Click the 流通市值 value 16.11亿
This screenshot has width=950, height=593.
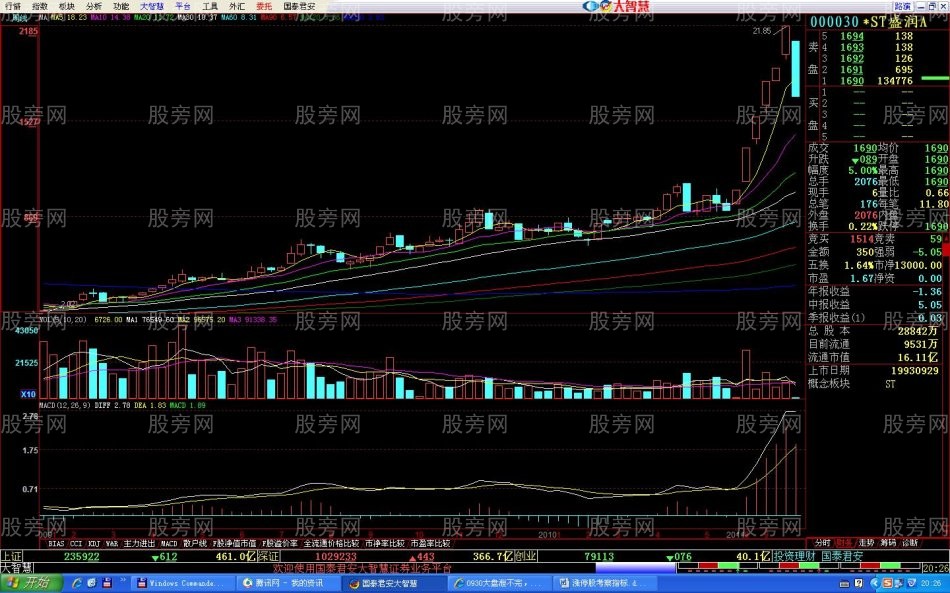pyautogui.click(x=918, y=357)
